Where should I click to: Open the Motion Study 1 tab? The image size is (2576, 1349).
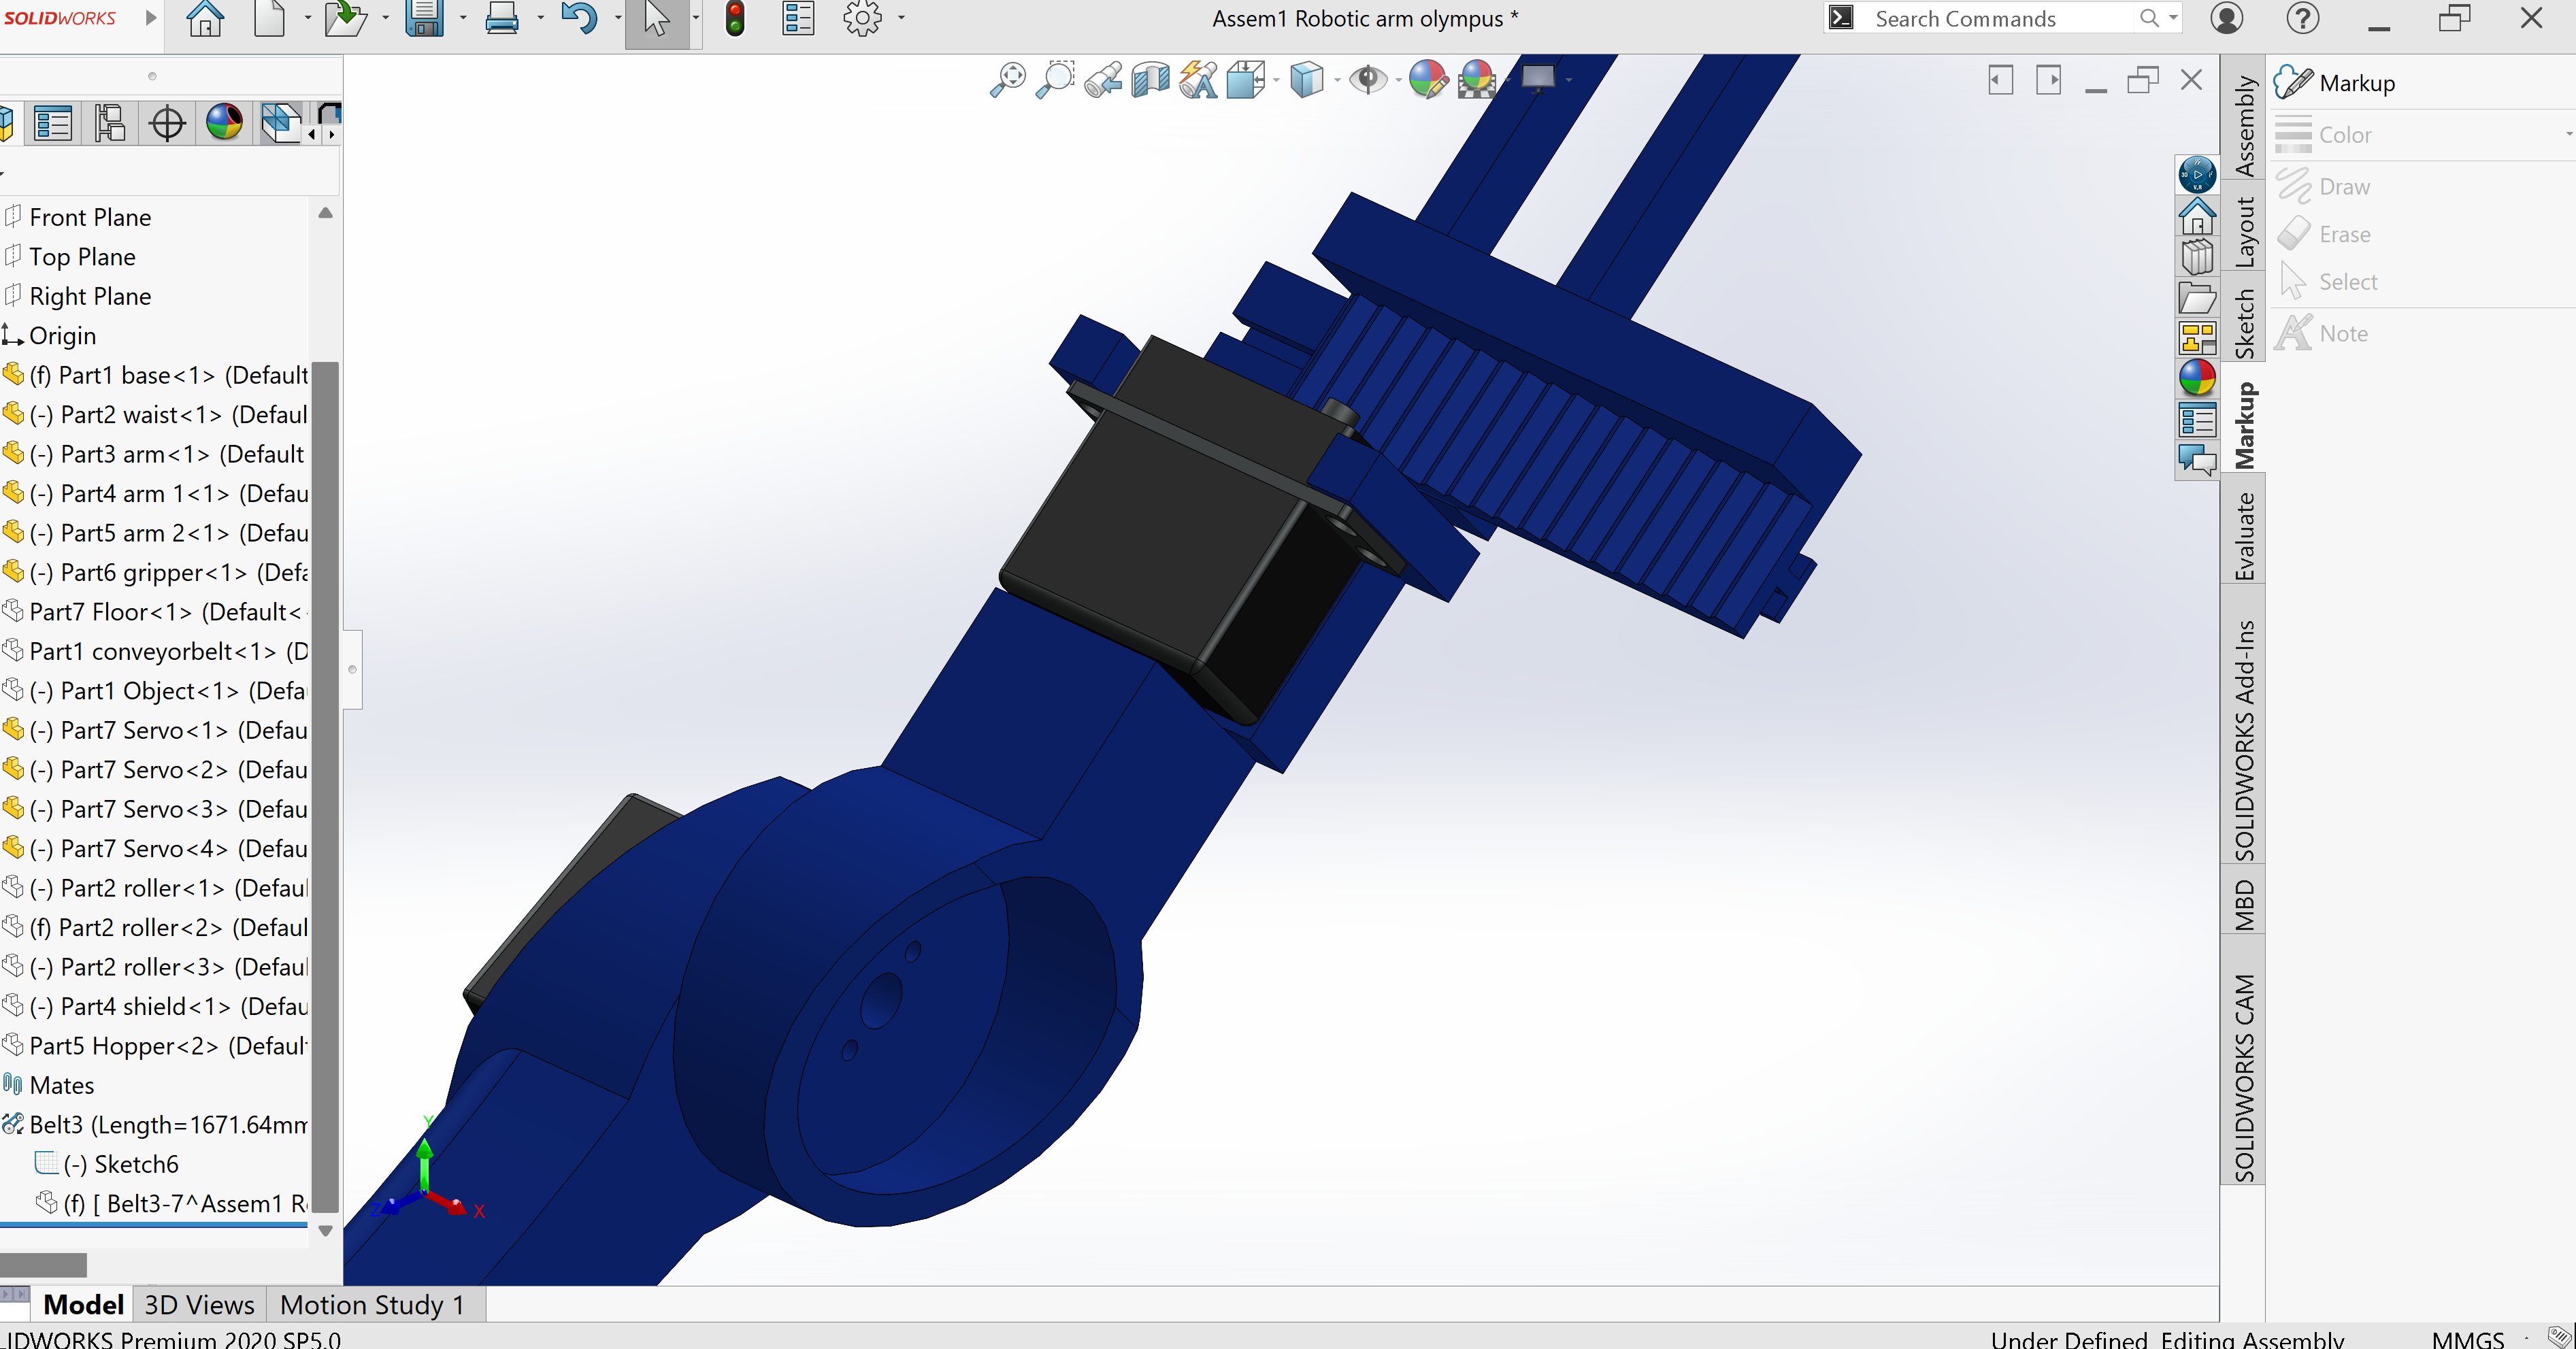click(x=372, y=1305)
